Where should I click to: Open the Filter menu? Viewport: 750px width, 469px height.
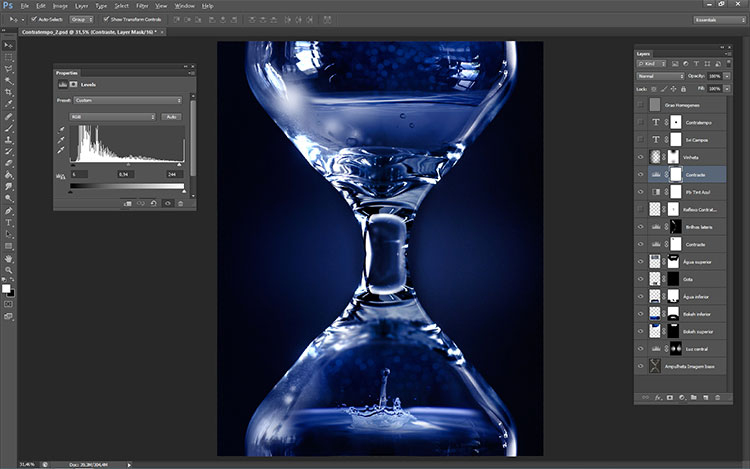[142, 6]
